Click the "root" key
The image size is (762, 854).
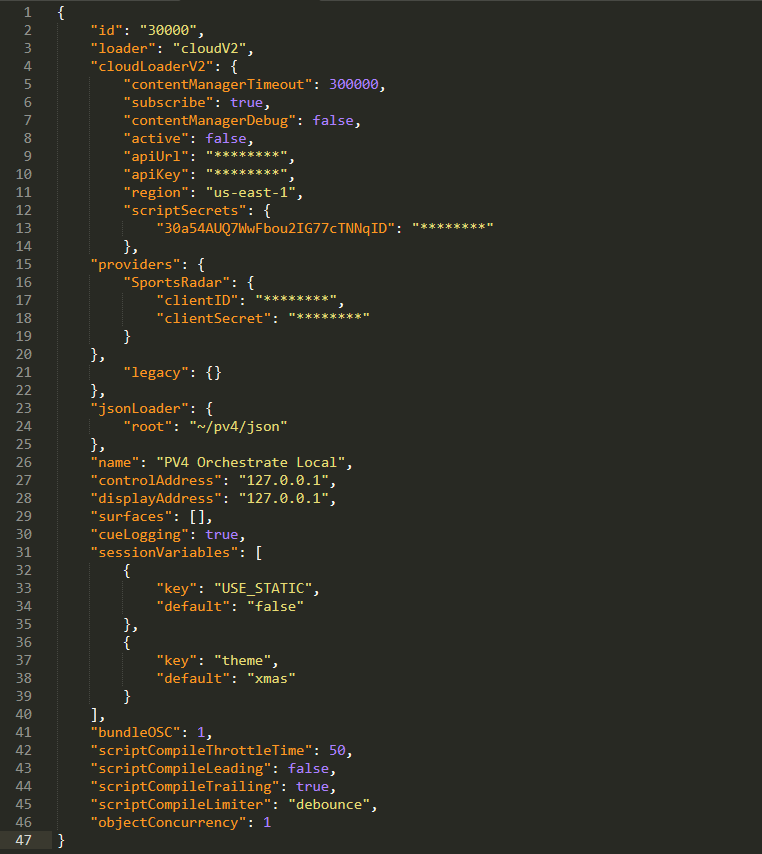pos(148,426)
